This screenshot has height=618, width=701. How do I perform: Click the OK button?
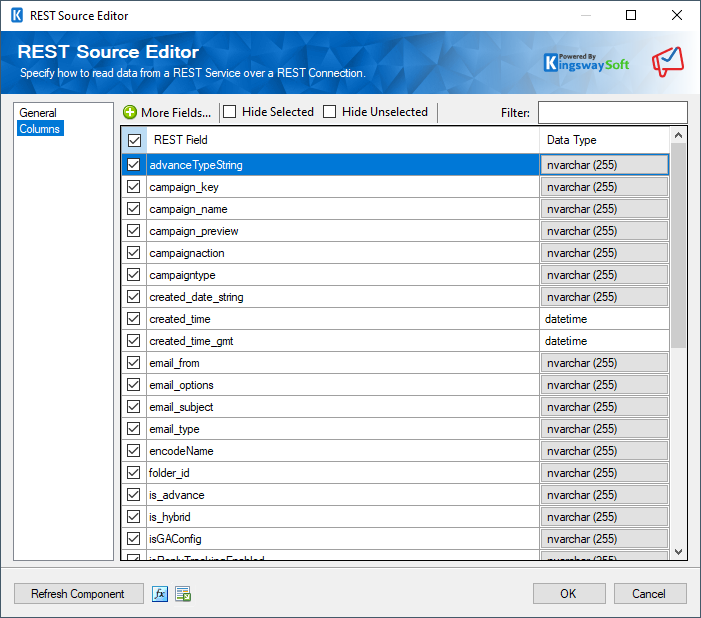coord(569,594)
